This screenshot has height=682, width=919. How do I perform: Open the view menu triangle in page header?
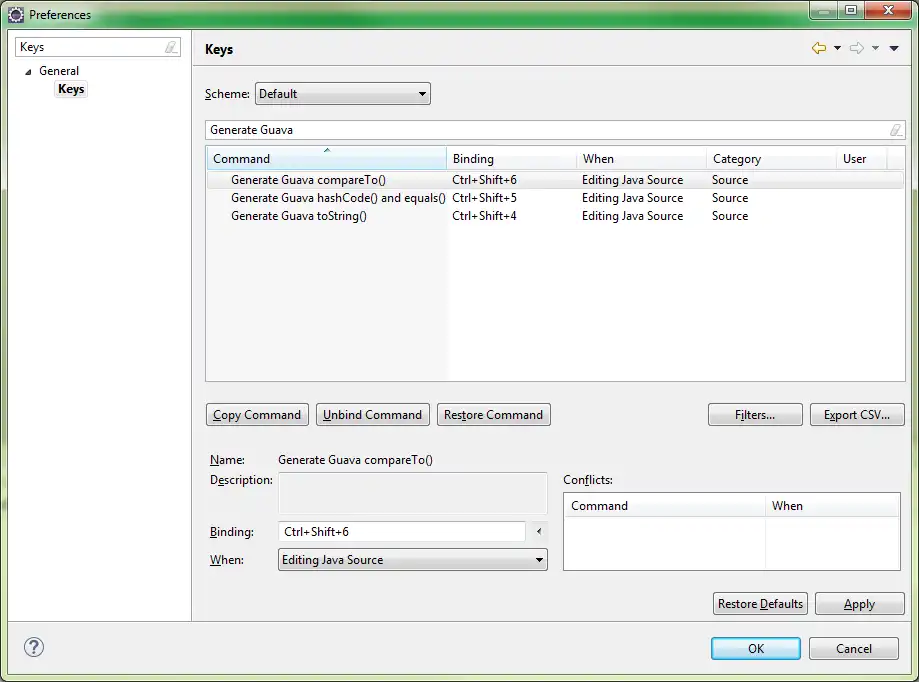pos(894,48)
